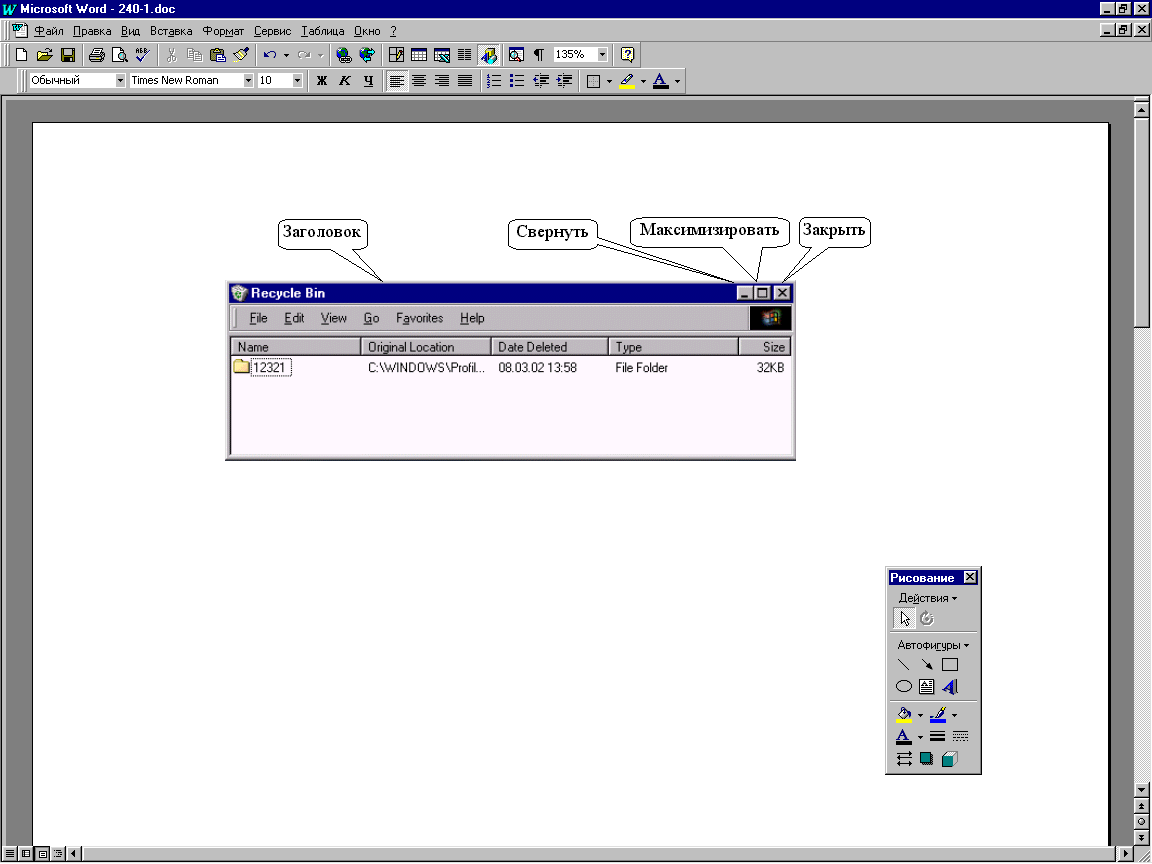Open the Вид menu
This screenshot has height=864, width=1152.
click(130, 31)
